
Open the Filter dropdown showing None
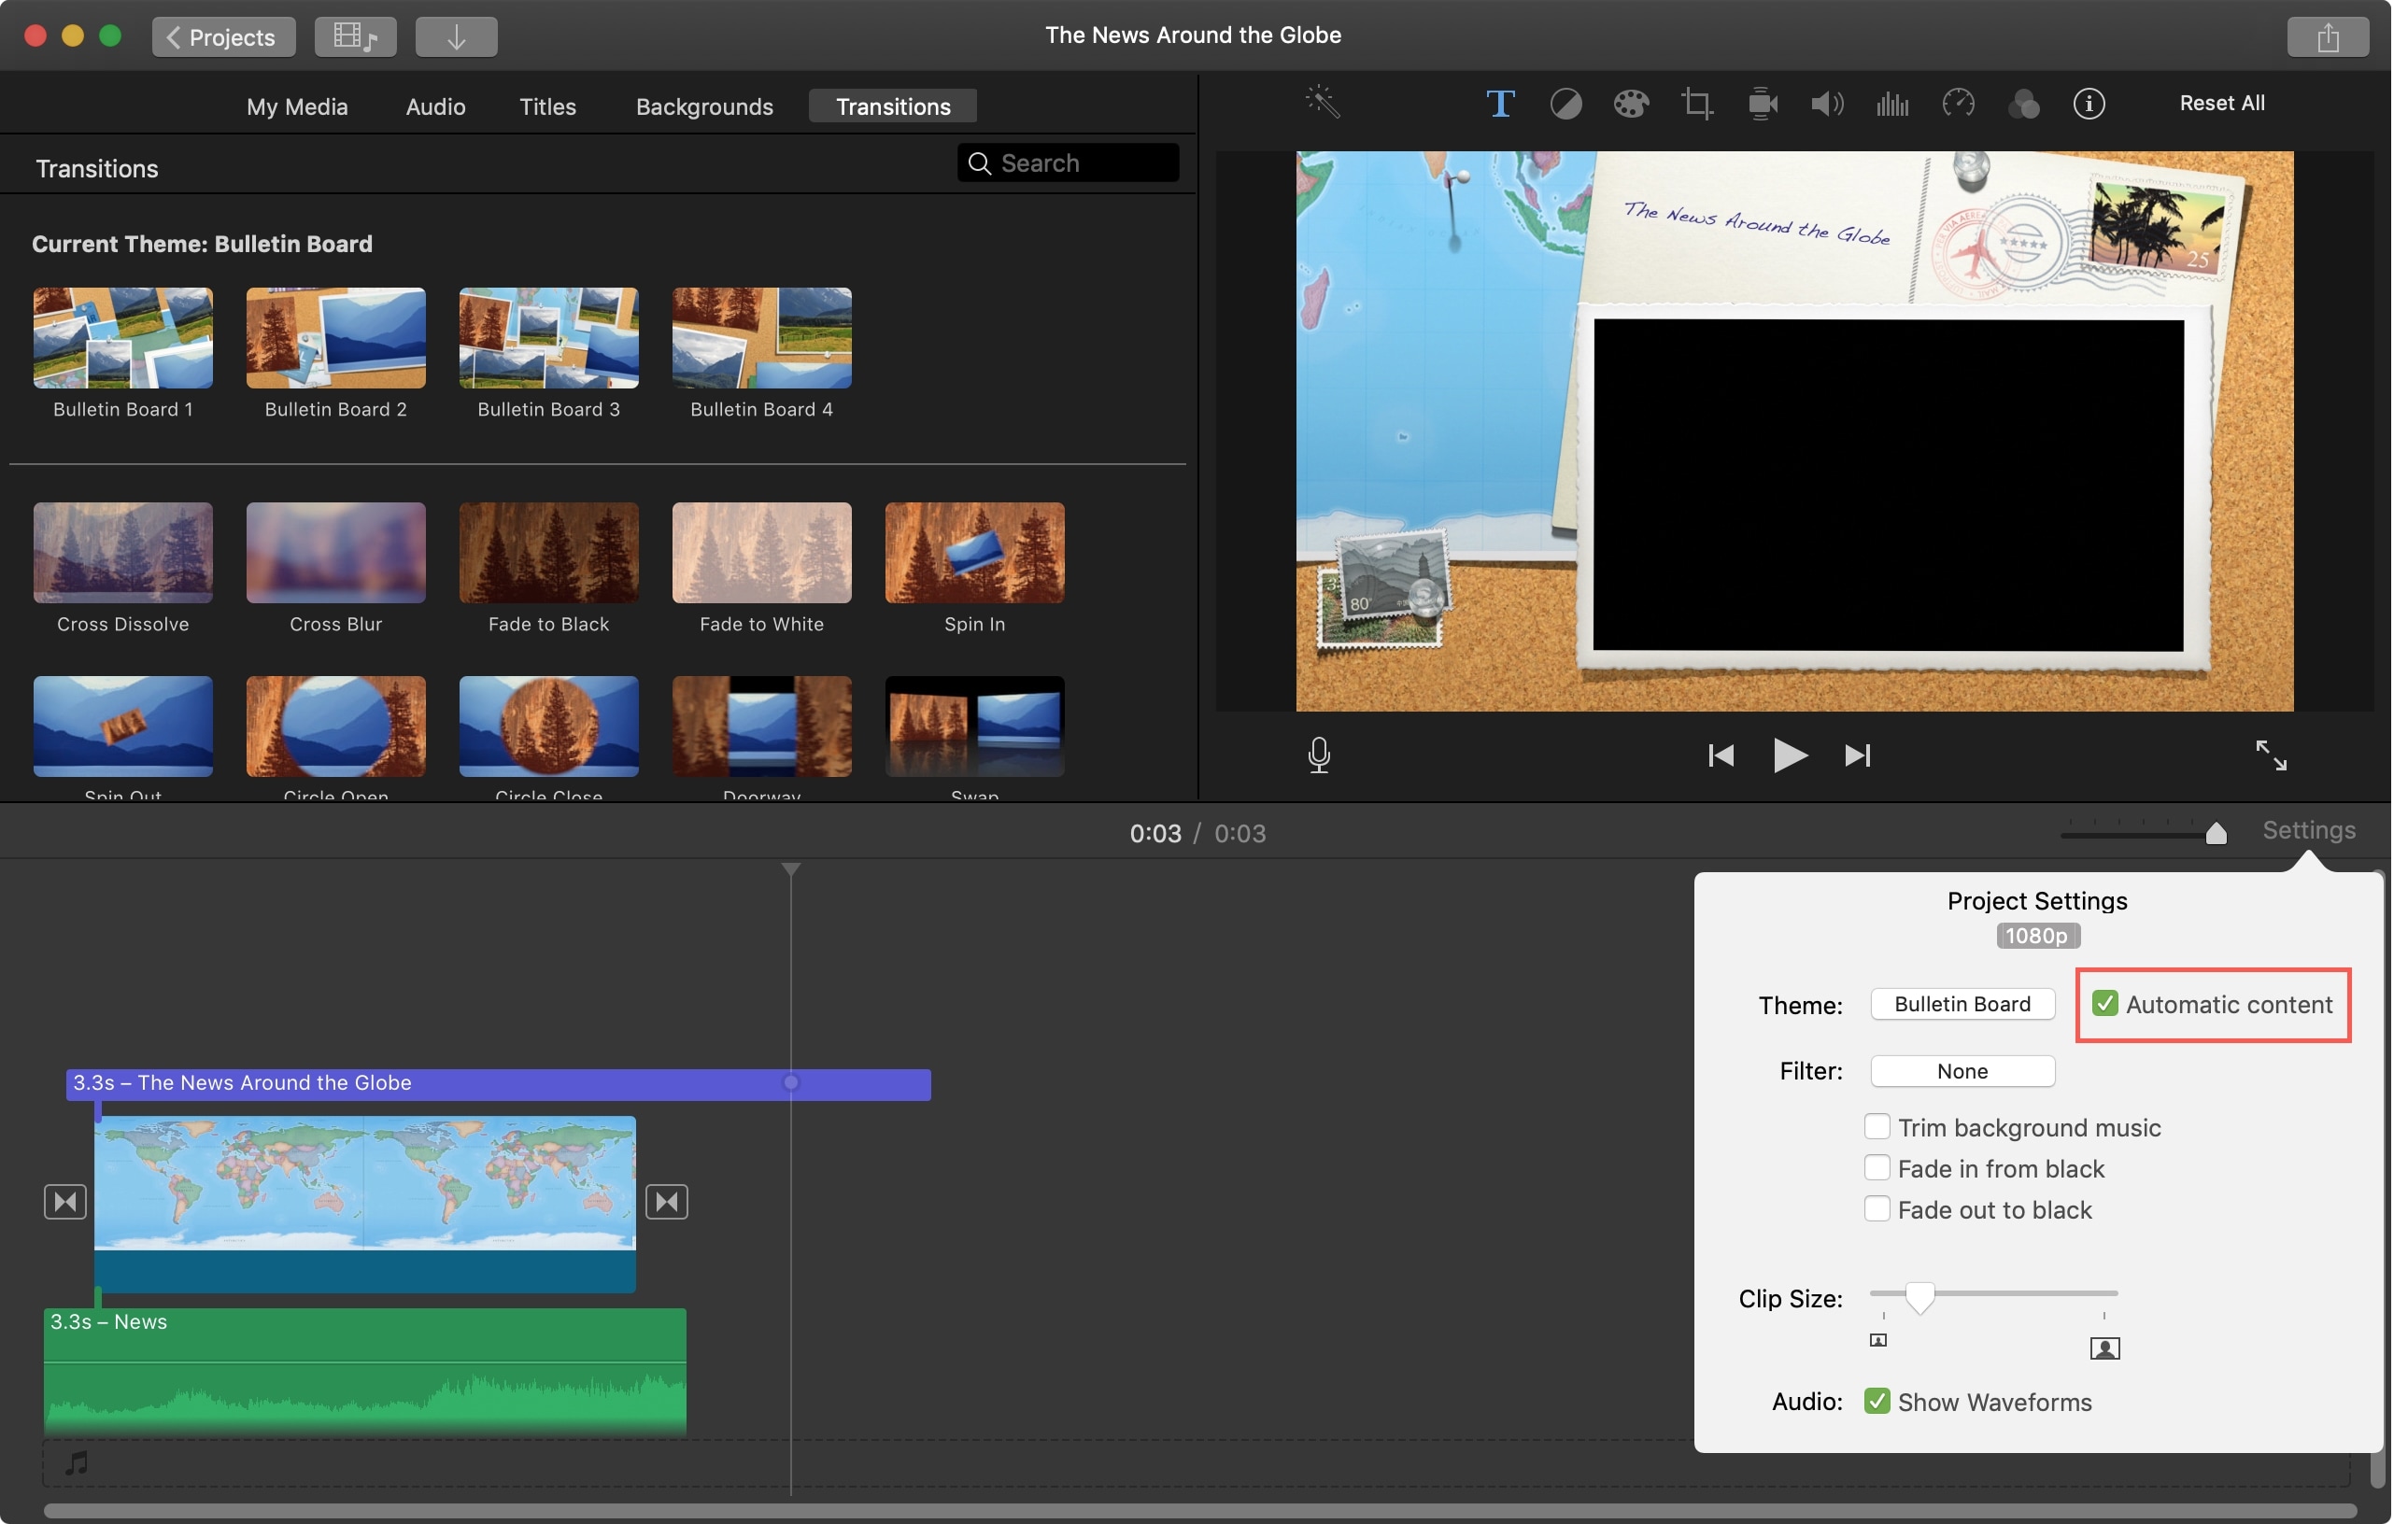click(1961, 1068)
